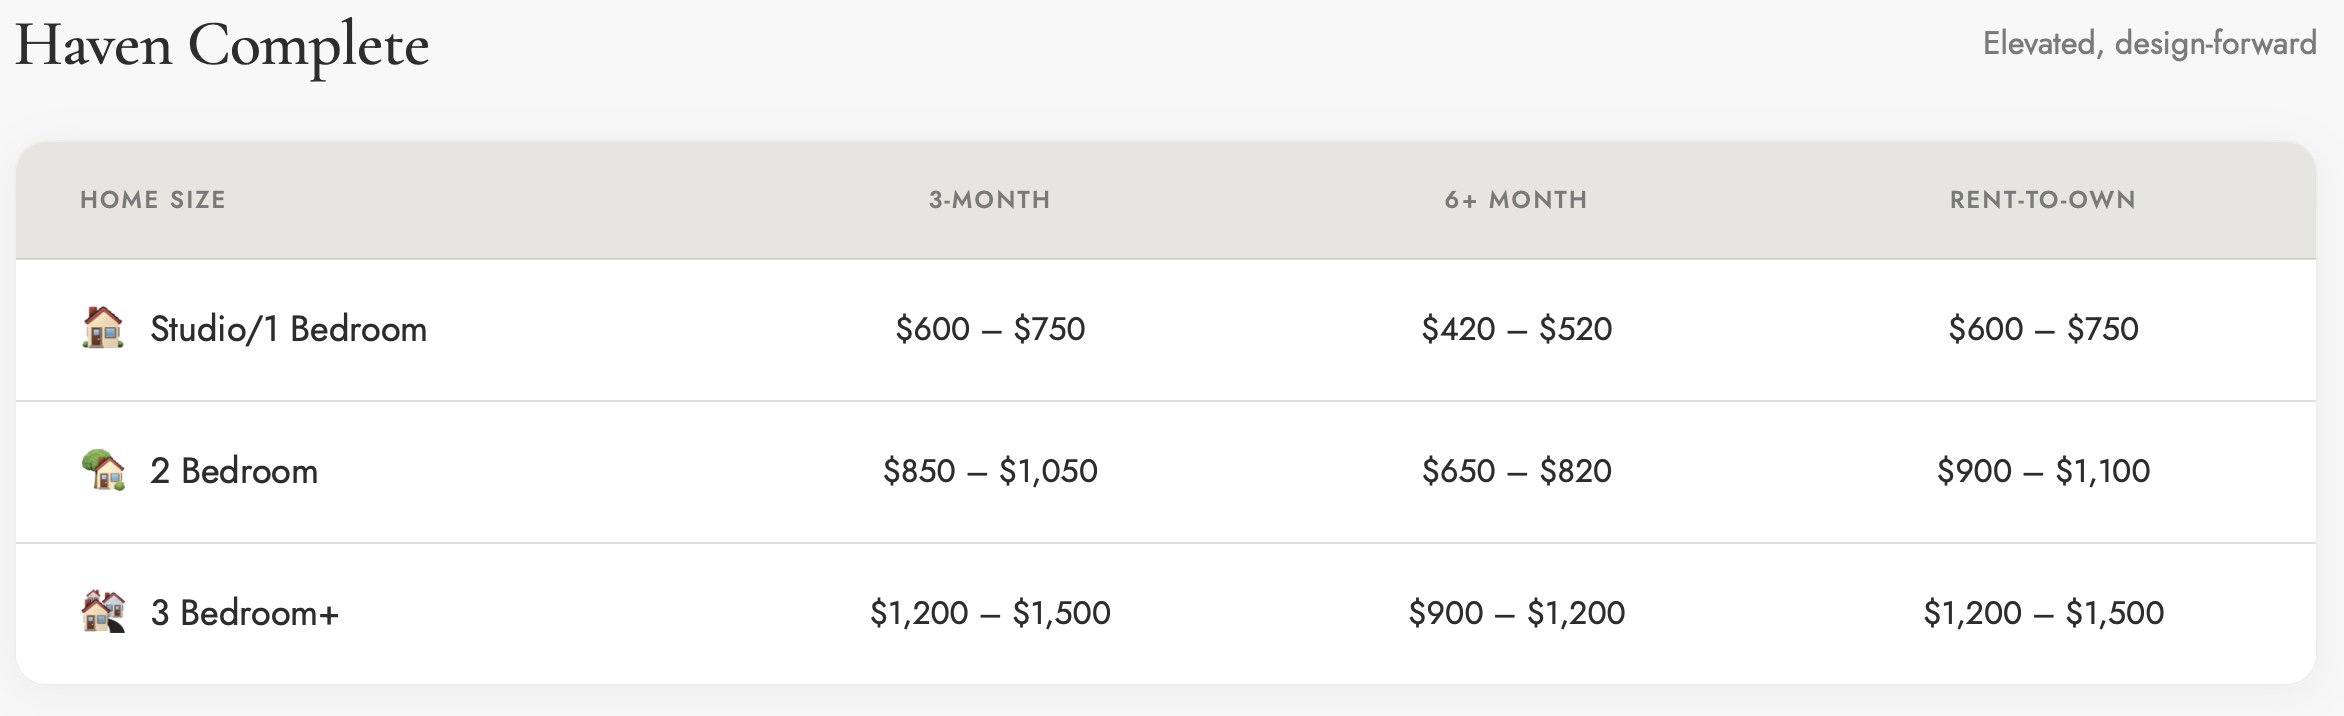
Task: Select 3 Bedroom+ rent-to-own price $1,200 – $1,500
Action: coord(2043,613)
